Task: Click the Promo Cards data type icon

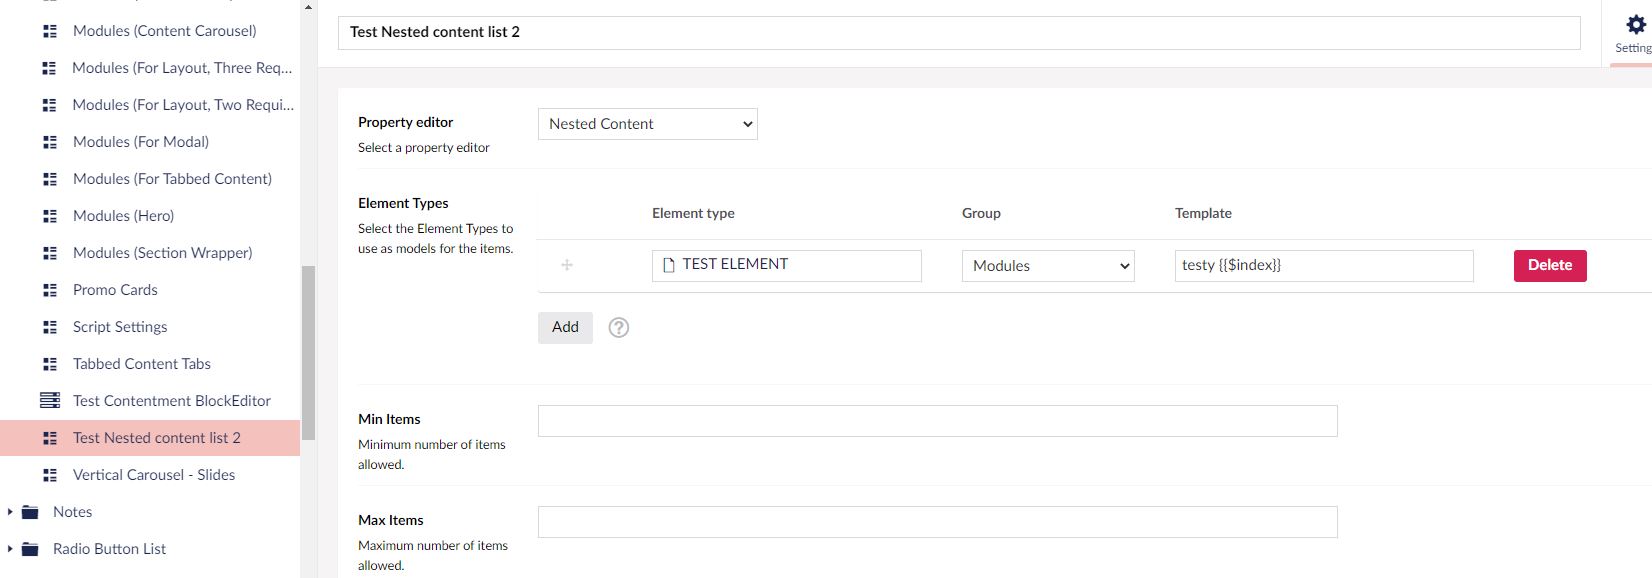Action: coord(50,290)
